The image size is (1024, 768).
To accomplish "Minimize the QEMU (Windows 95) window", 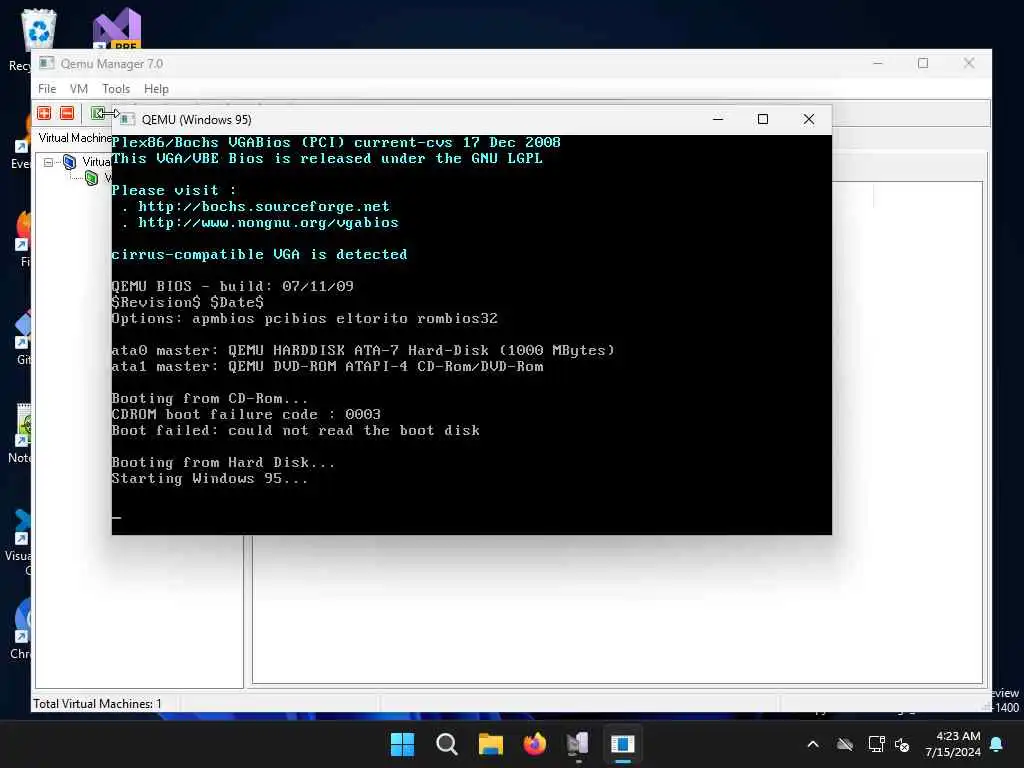I will click(x=718, y=119).
